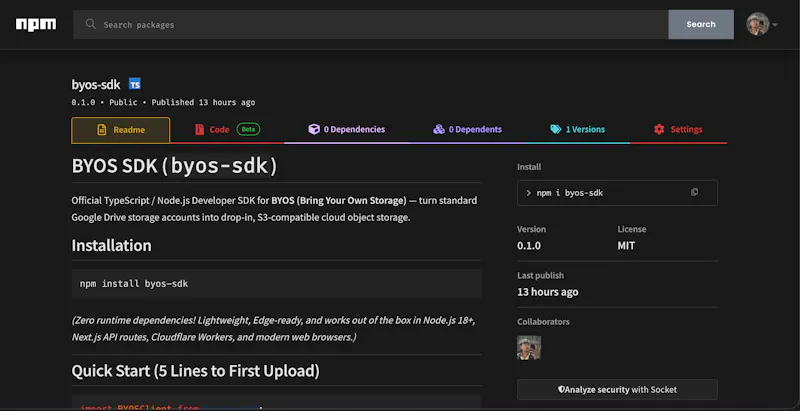Click the Search button
800x411 pixels.
click(x=701, y=24)
